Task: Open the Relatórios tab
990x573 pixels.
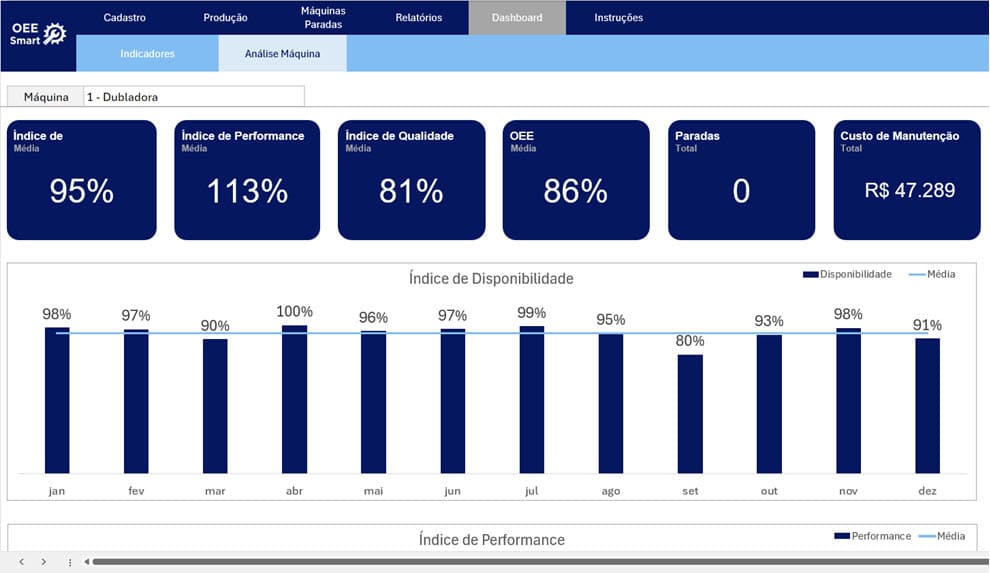Action: (x=419, y=18)
